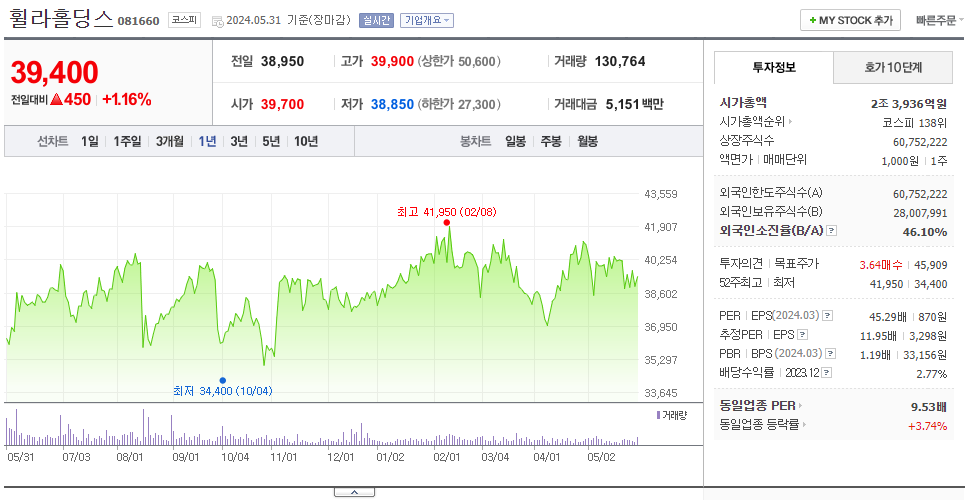Select the 5년 line chart period
This screenshot has height=500, width=968.
pos(271,141)
